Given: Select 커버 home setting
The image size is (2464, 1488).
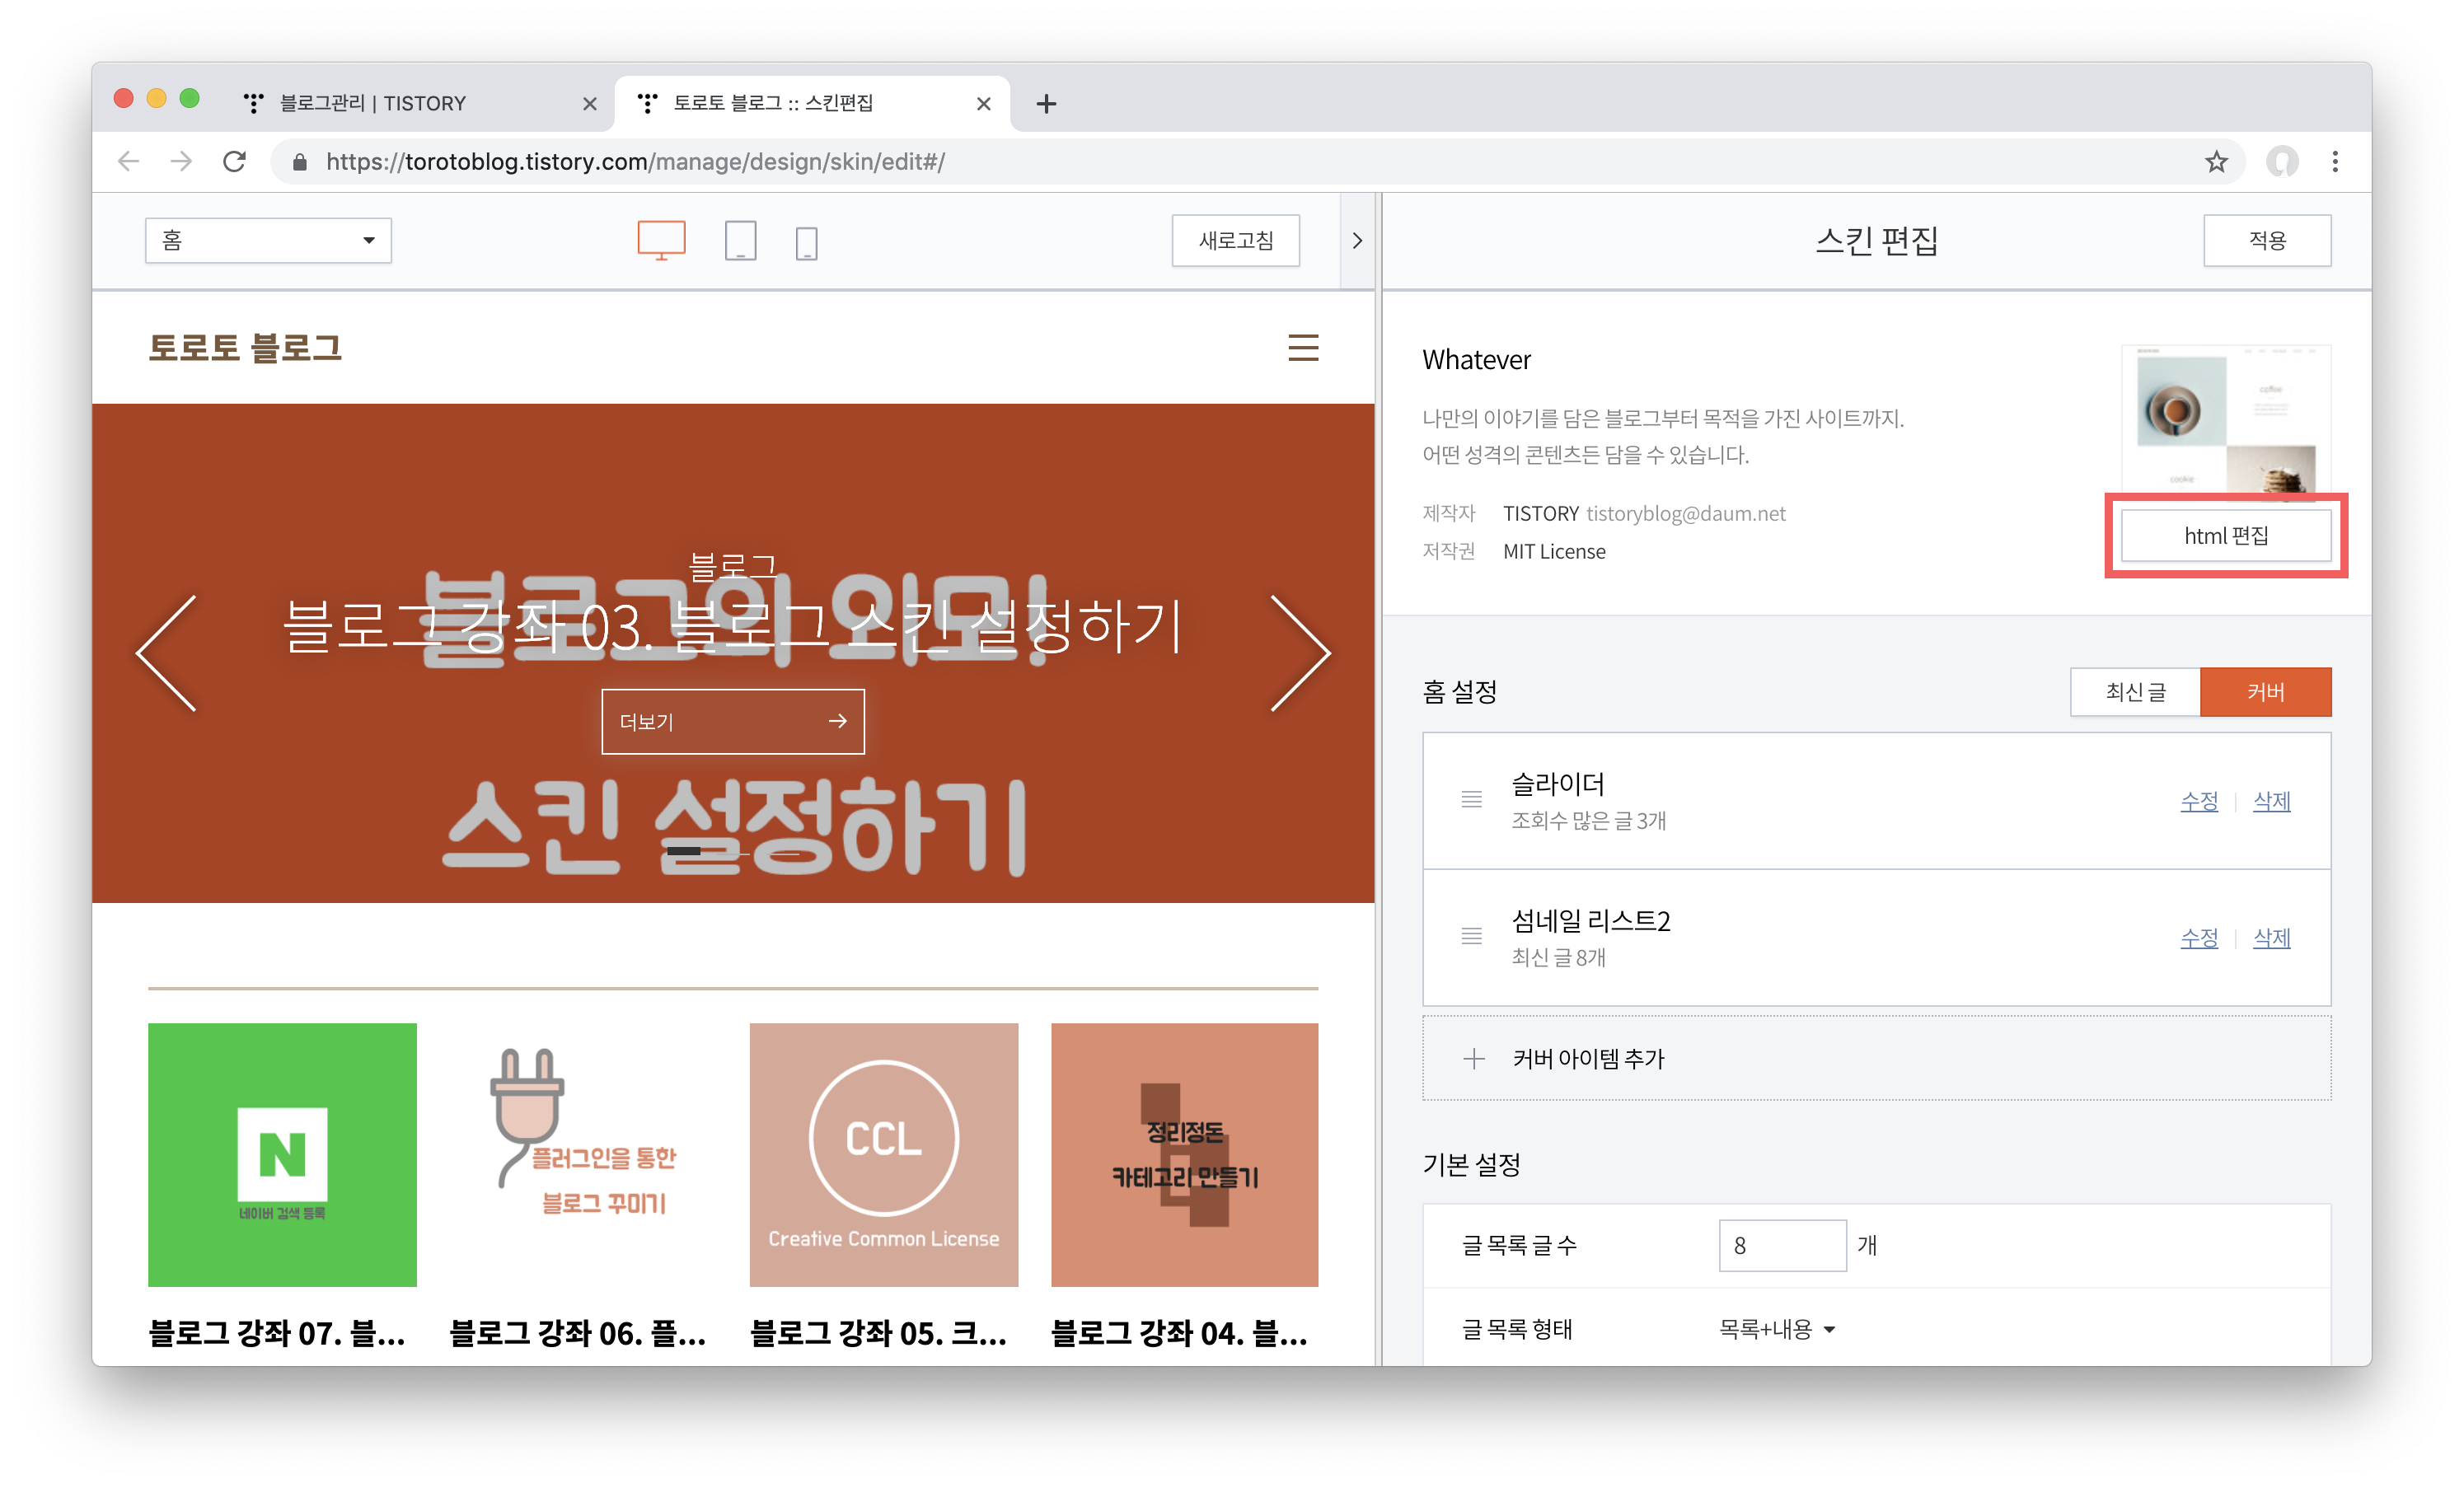Looking at the screenshot, I should (2265, 692).
